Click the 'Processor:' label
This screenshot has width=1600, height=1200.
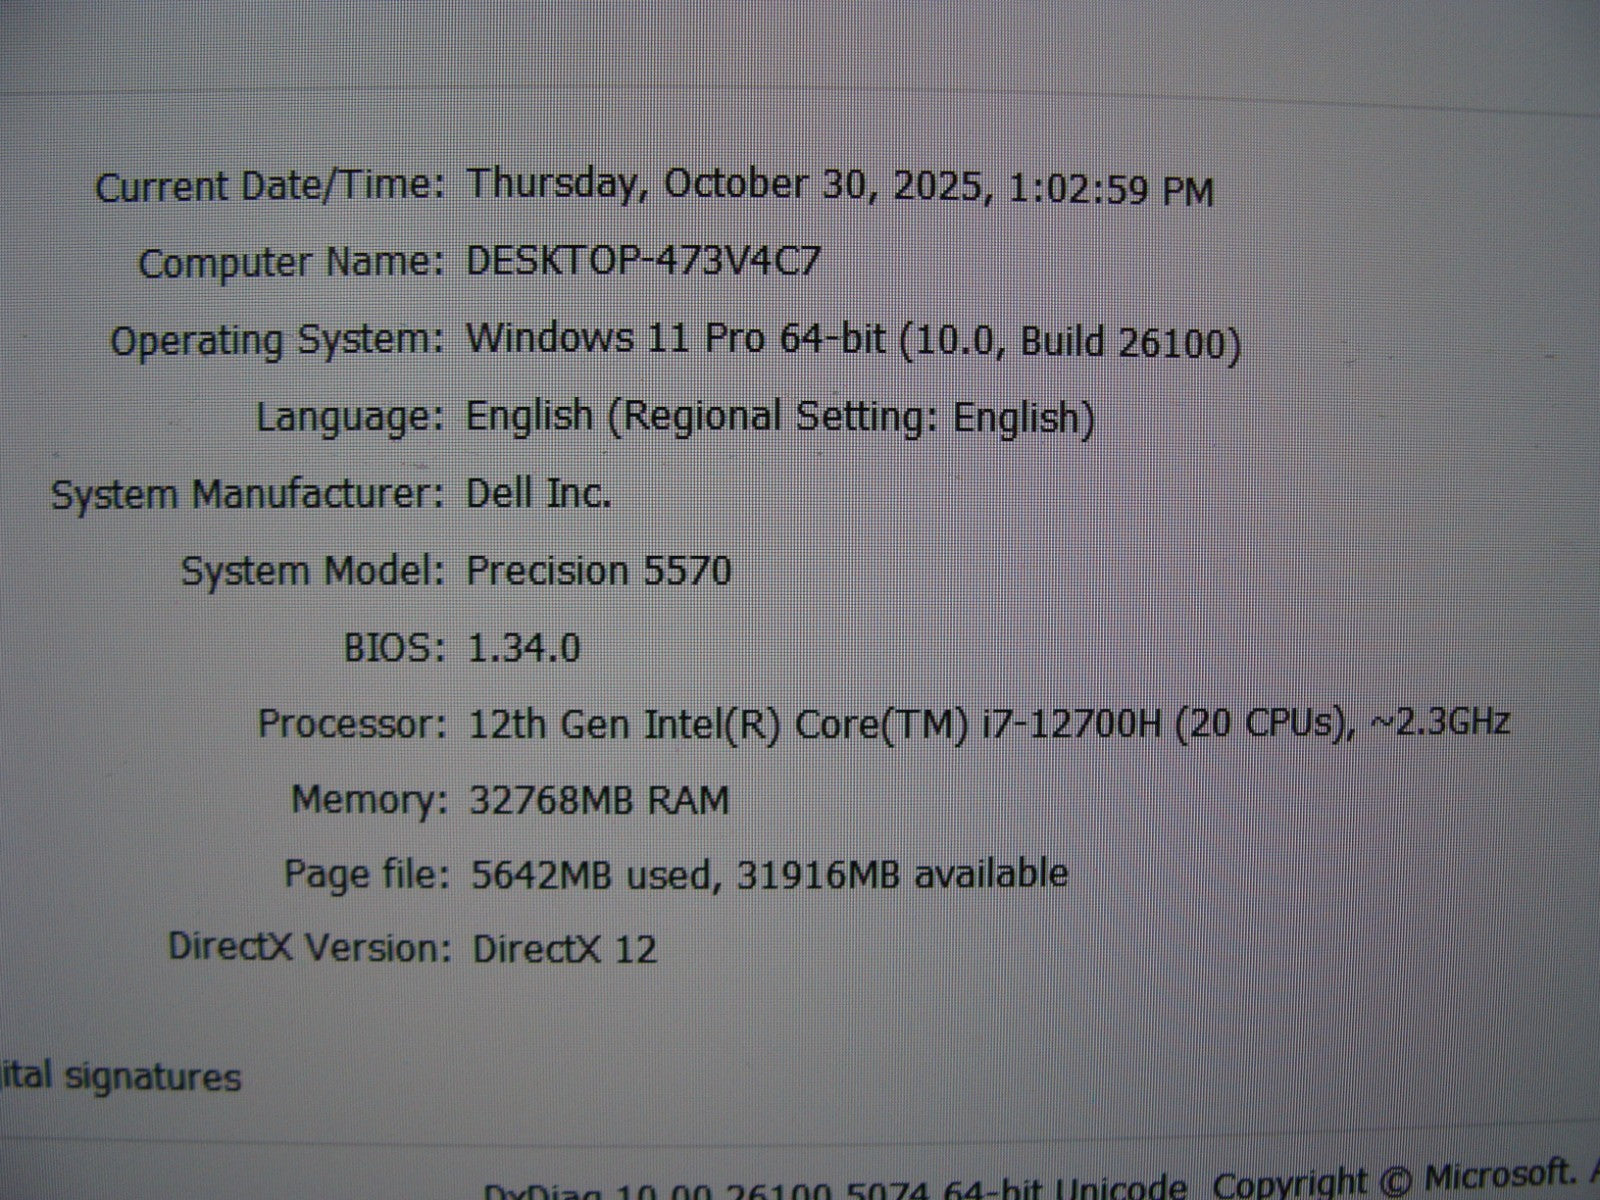(x=352, y=723)
